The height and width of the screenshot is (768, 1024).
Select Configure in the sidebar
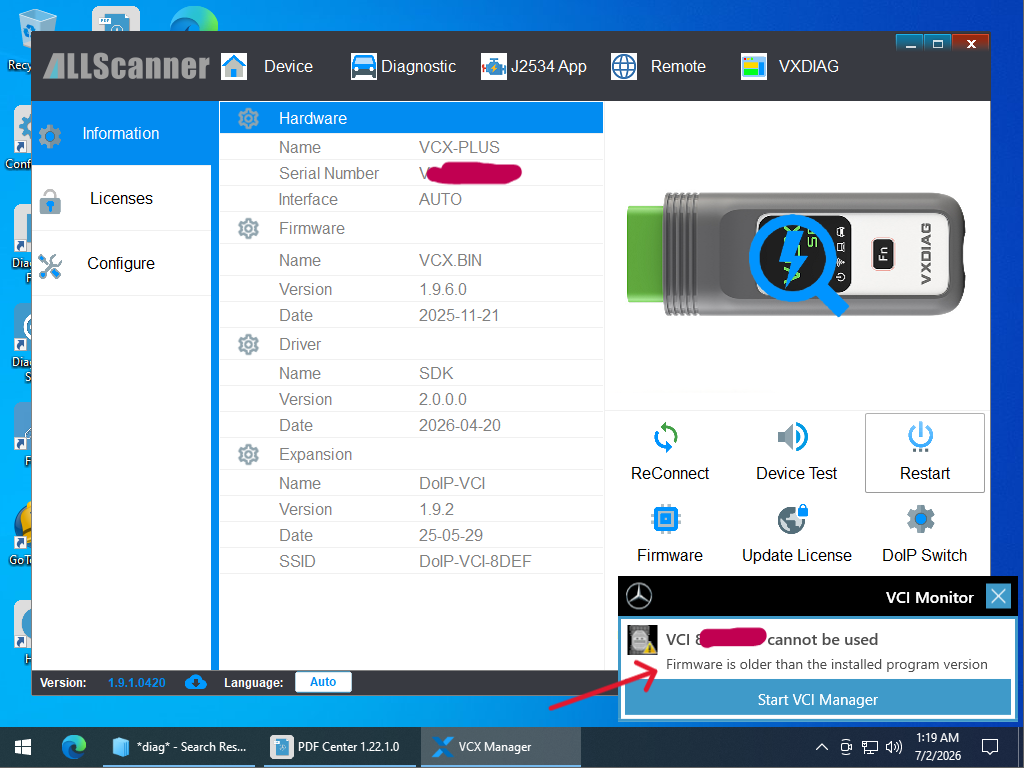[121, 263]
